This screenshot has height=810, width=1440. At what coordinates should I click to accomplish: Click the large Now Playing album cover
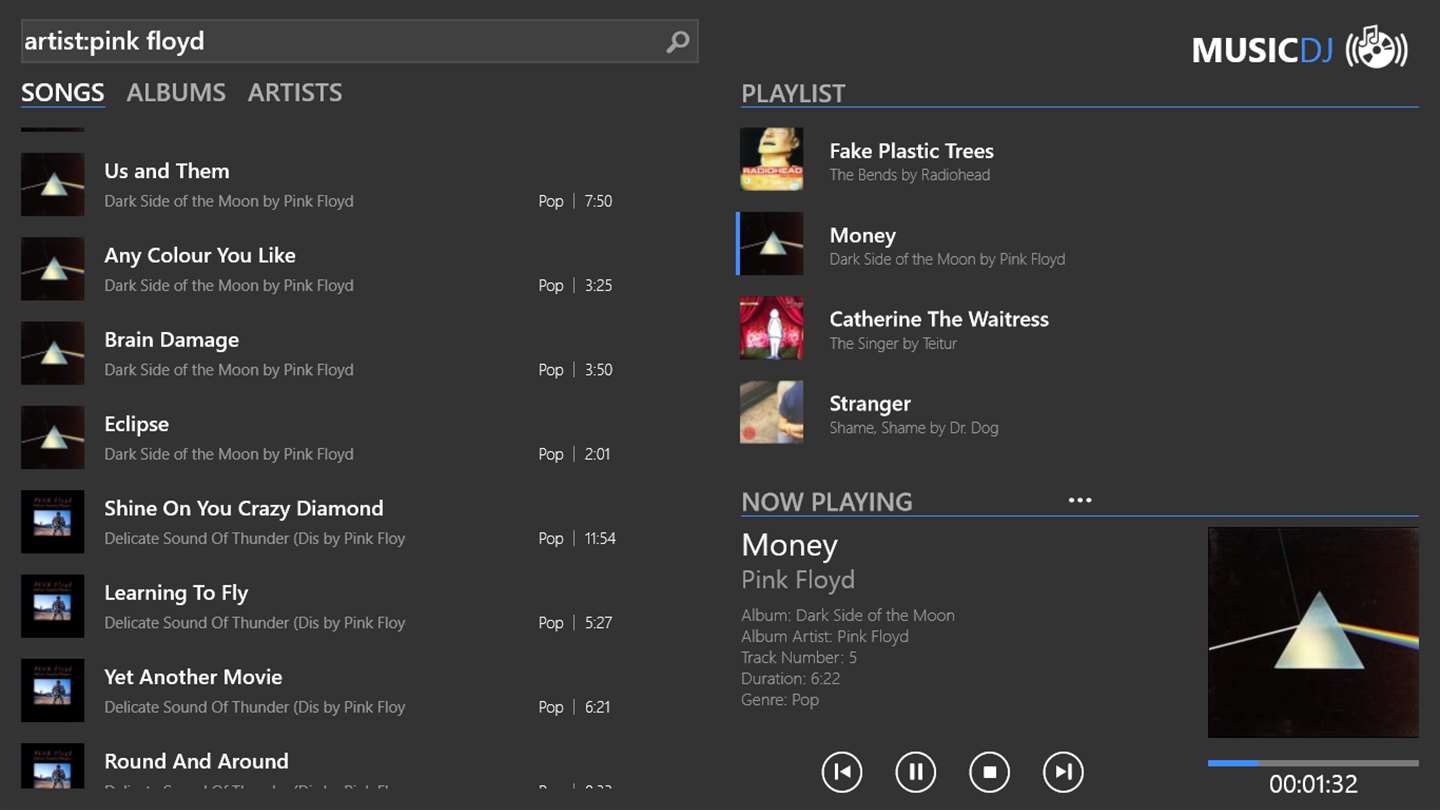[1312, 632]
